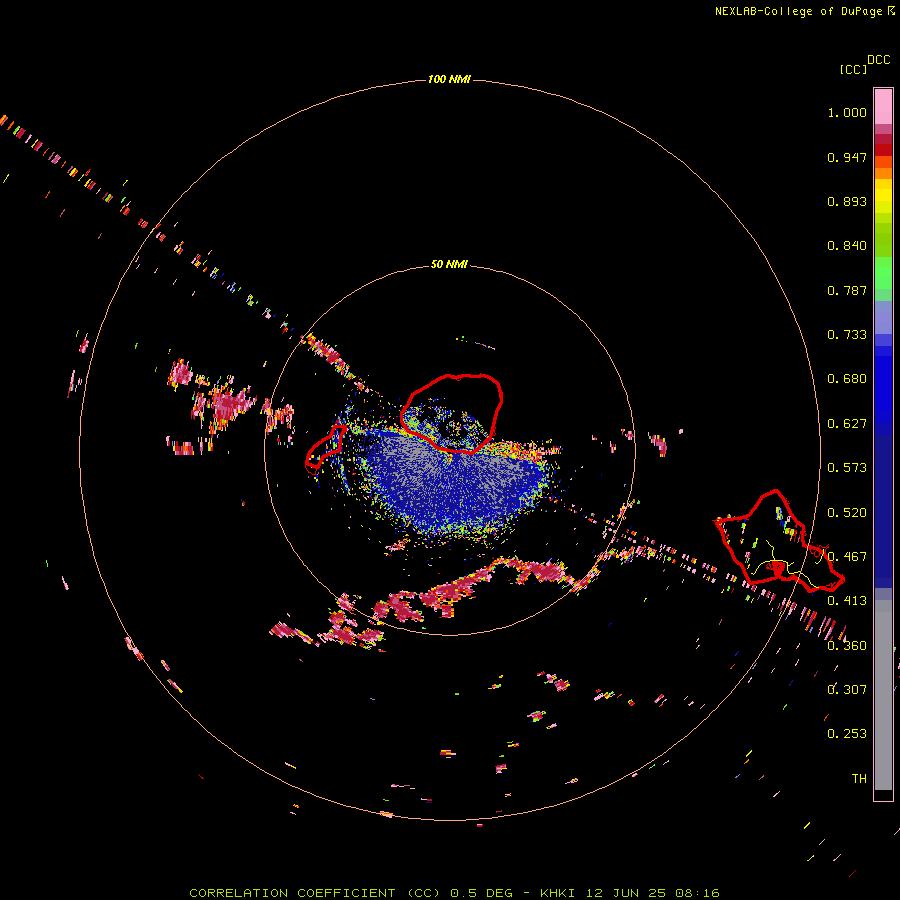
Task: Select the 1.000 scale value
Action: [x=847, y=112]
